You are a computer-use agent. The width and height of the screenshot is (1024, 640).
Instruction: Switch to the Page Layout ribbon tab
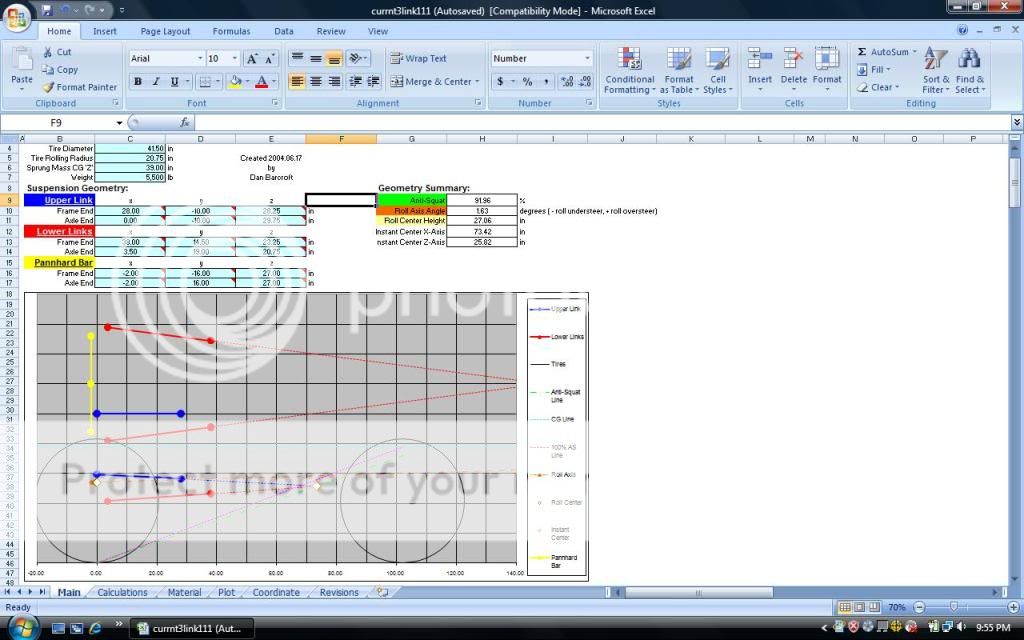click(x=165, y=31)
